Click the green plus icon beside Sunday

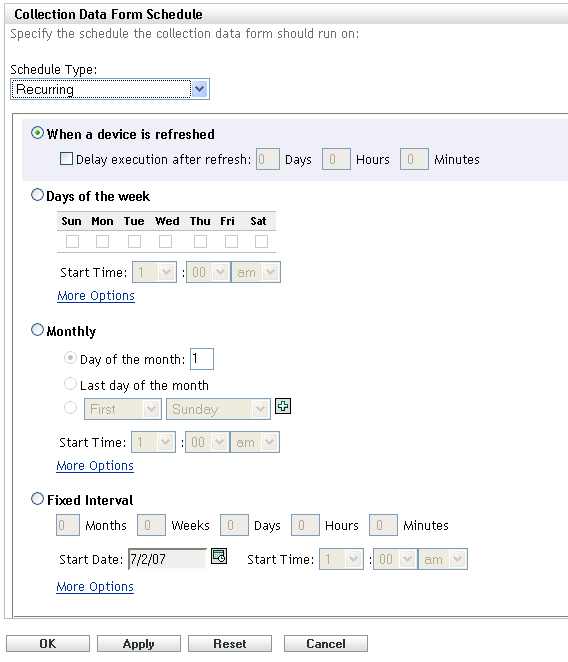pos(283,406)
